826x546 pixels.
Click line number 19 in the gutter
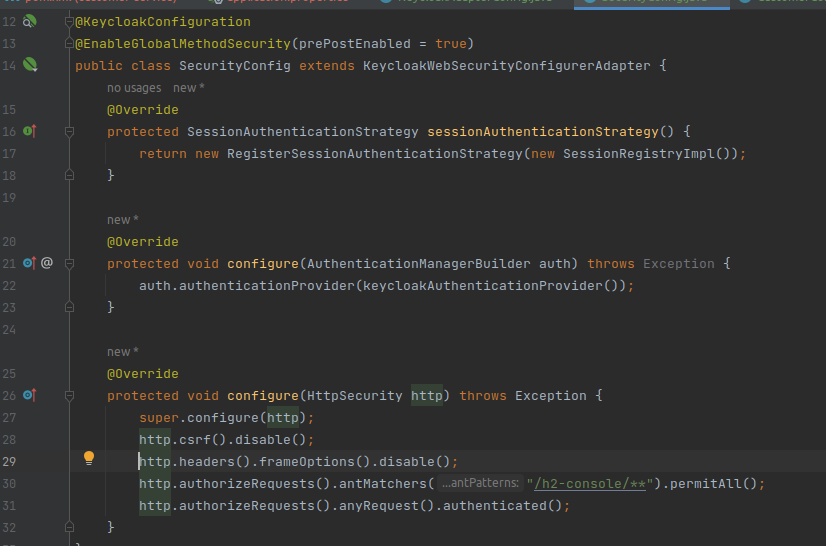click(x=9, y=198)
